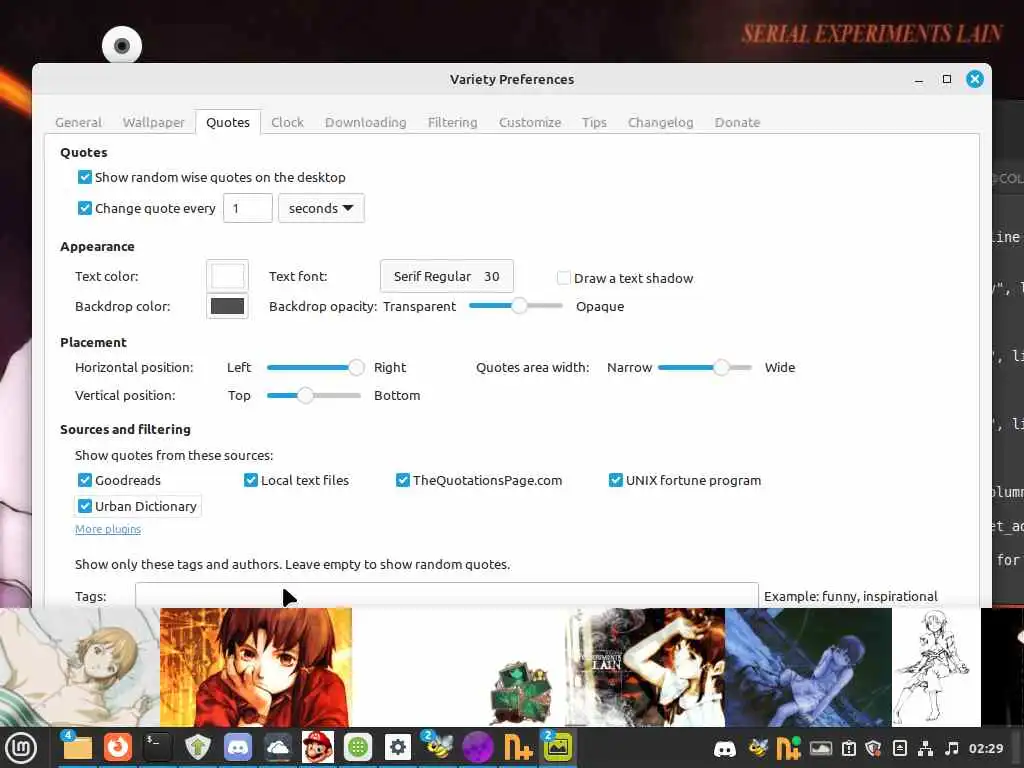Click into the Tags text field
Screen dimensions: 1024x768
[x=447, y=596]
